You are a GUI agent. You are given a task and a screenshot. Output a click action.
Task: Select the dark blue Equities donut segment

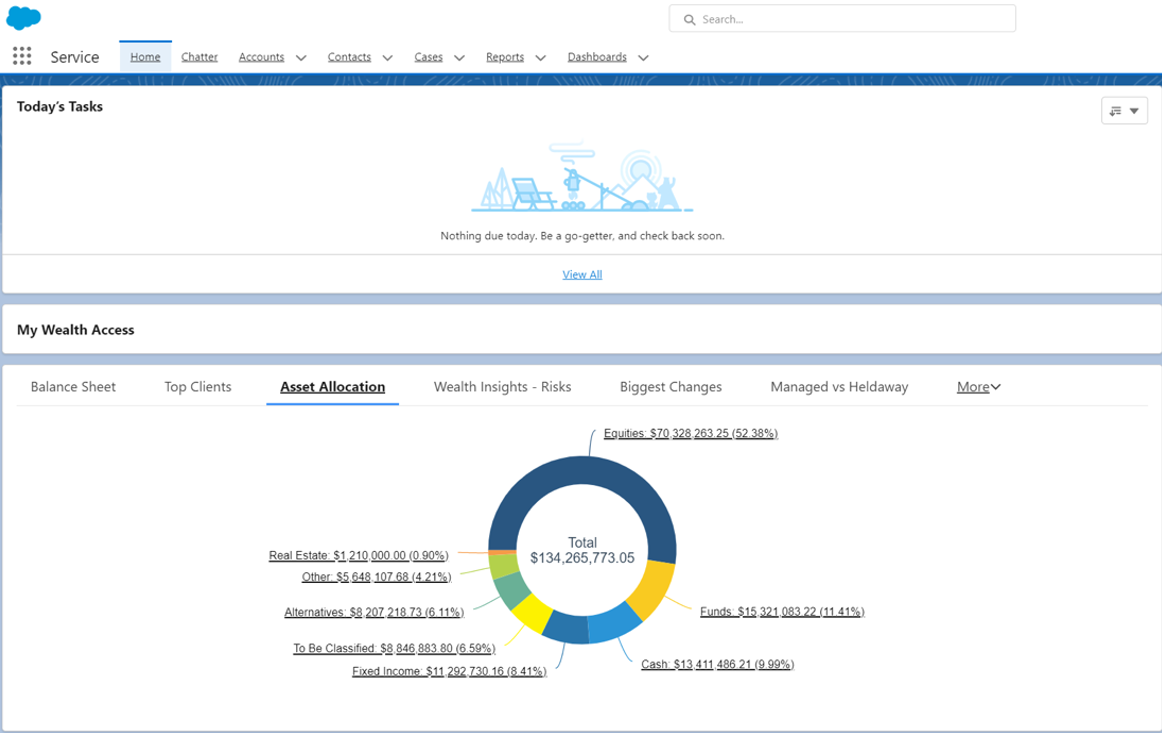(582, 470)
